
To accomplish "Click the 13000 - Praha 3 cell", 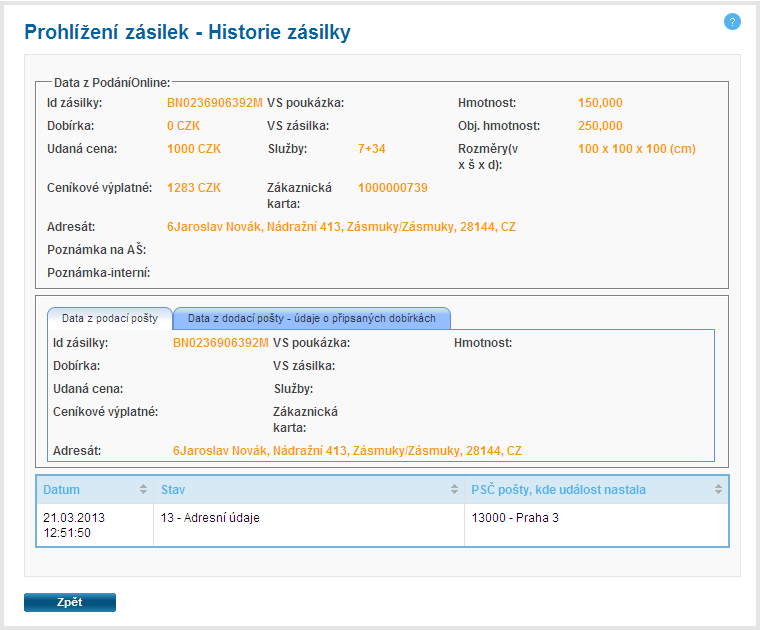I will click(x=515, y=518).
